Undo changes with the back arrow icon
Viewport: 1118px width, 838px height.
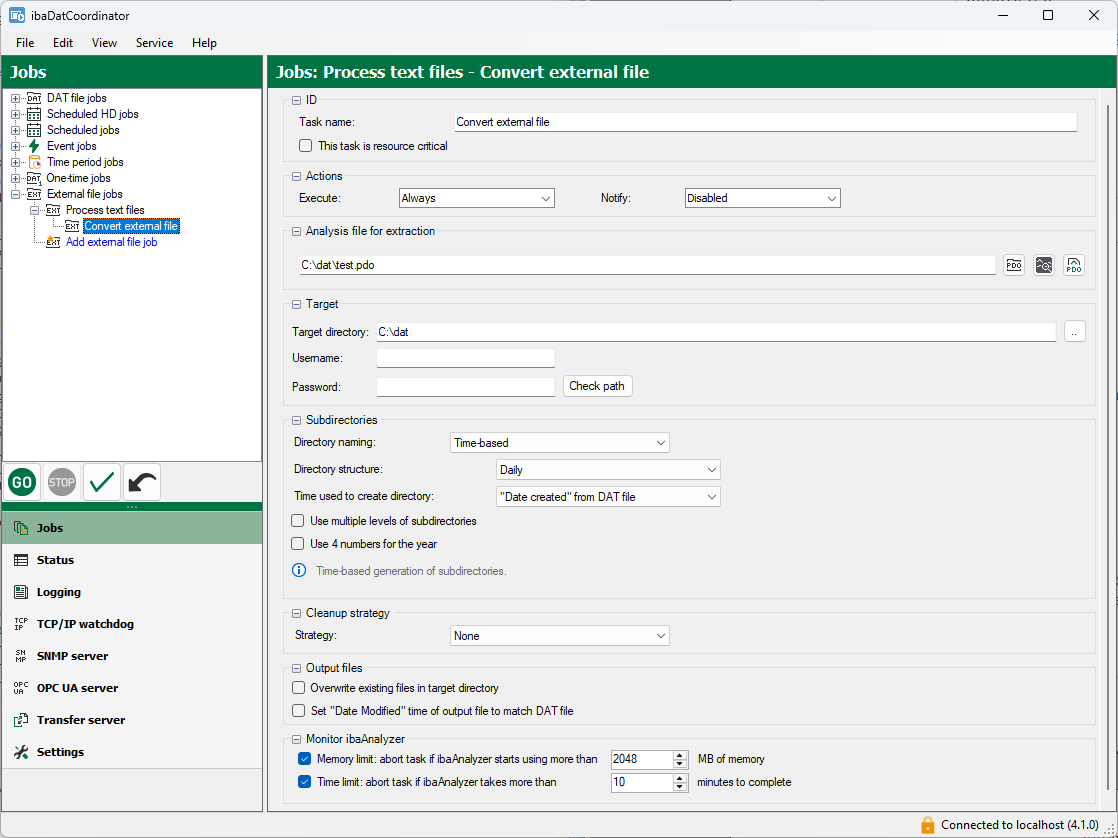click(142, 483)
